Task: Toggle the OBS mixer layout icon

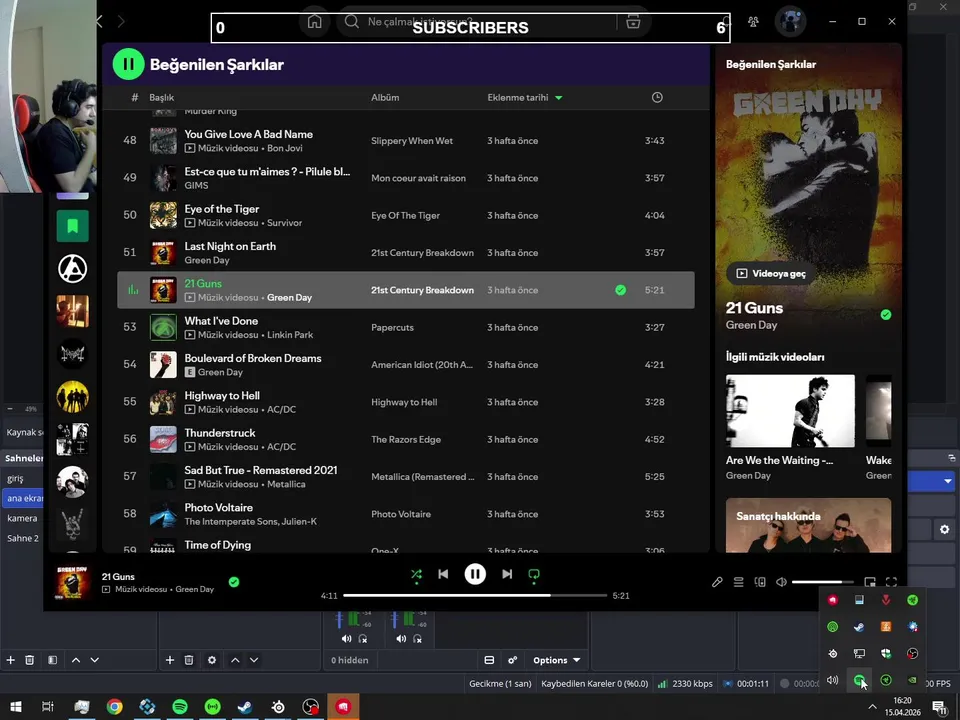Action: click(x=489, y=660)
